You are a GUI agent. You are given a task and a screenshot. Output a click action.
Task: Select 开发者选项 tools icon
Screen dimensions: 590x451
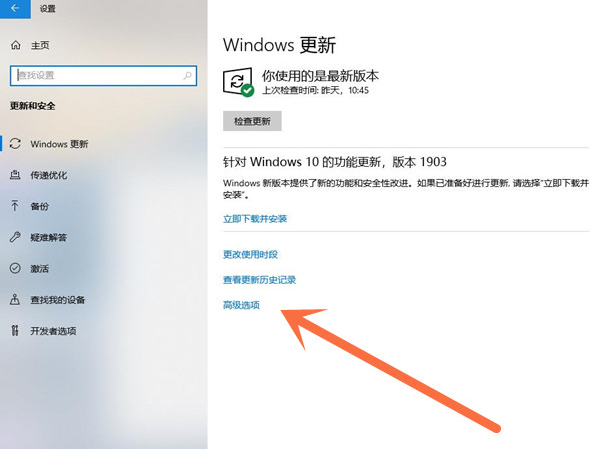15,331
